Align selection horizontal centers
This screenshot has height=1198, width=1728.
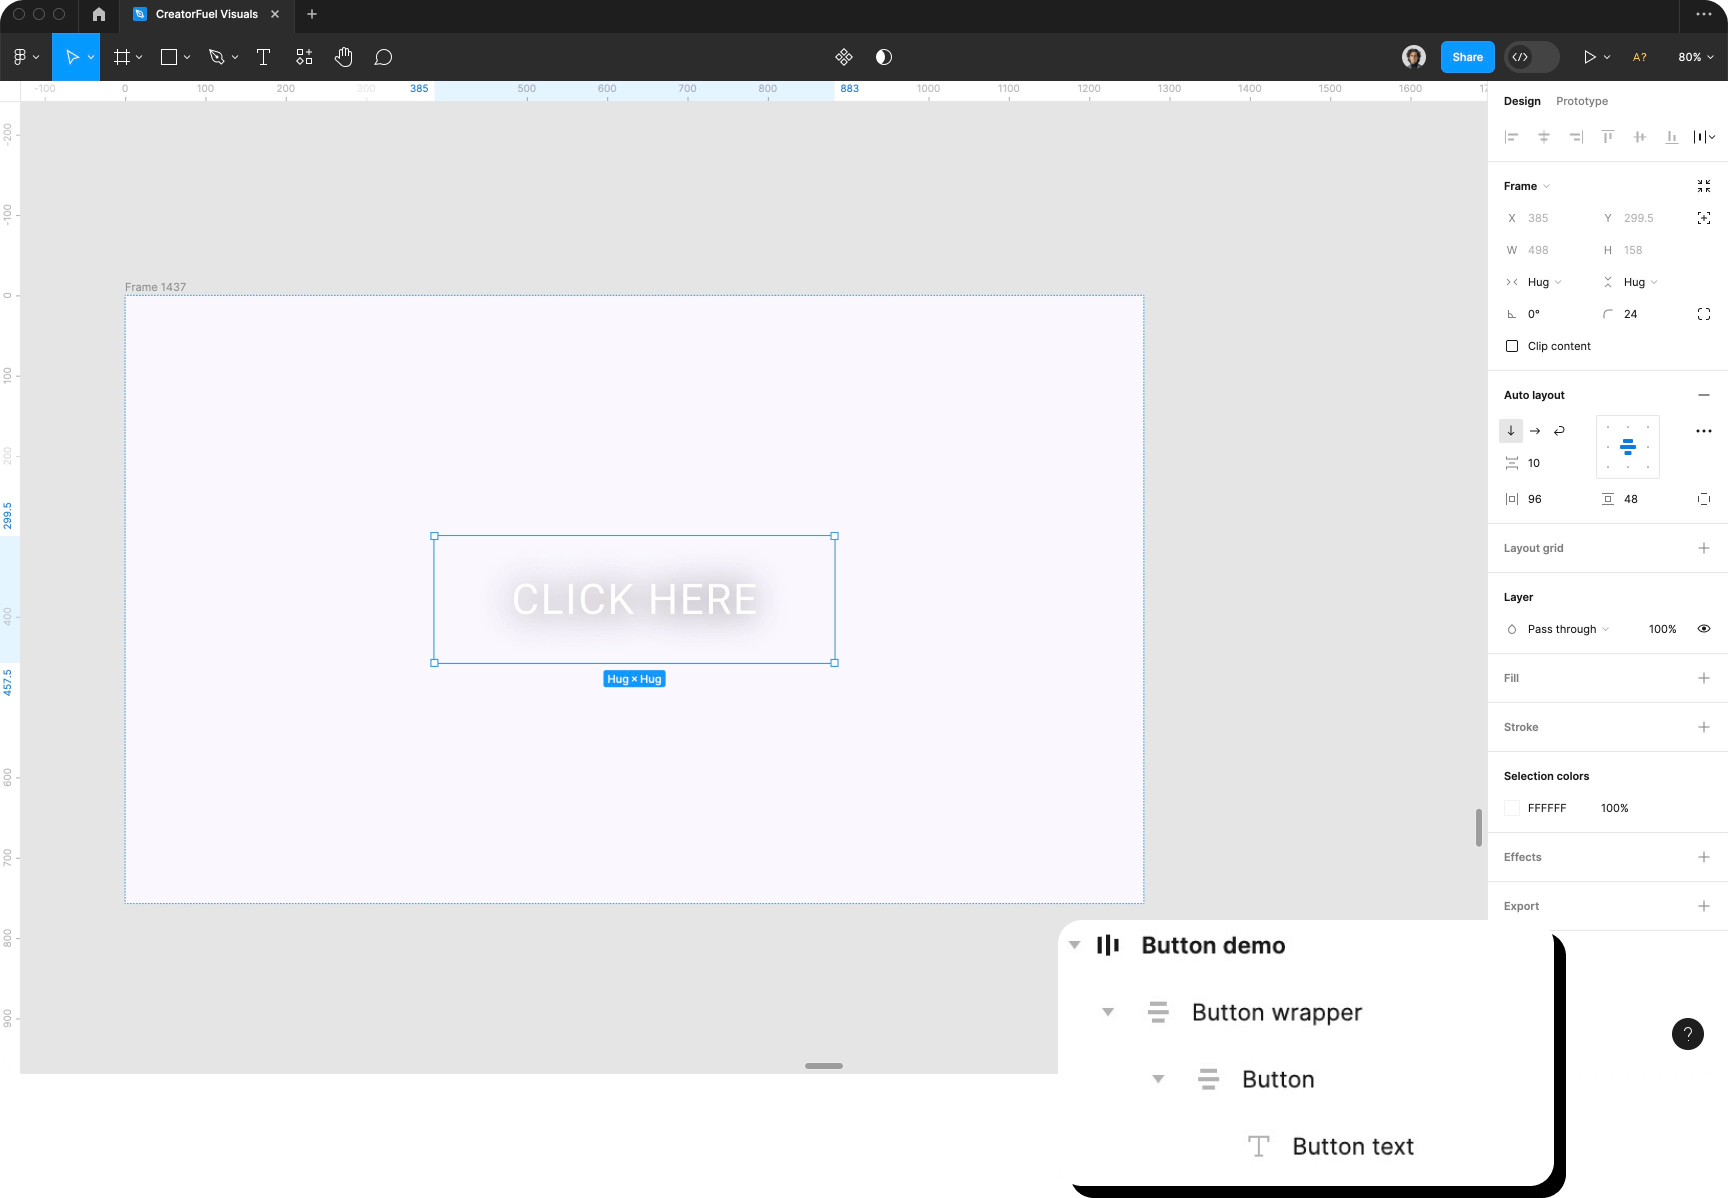[1544, 137]
